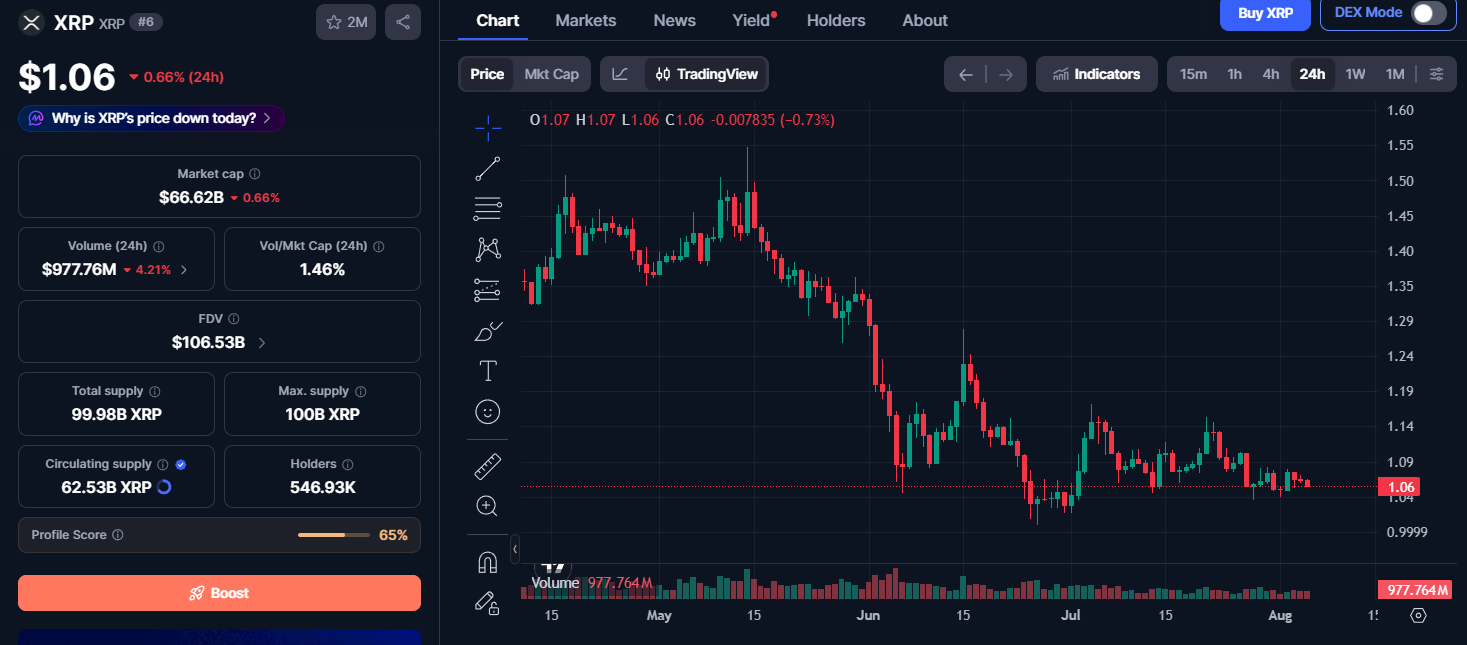Click the circulating supply verified badge
This screenshot has width=1467, height=645.
pyautogui.click(x=181, y=465)
